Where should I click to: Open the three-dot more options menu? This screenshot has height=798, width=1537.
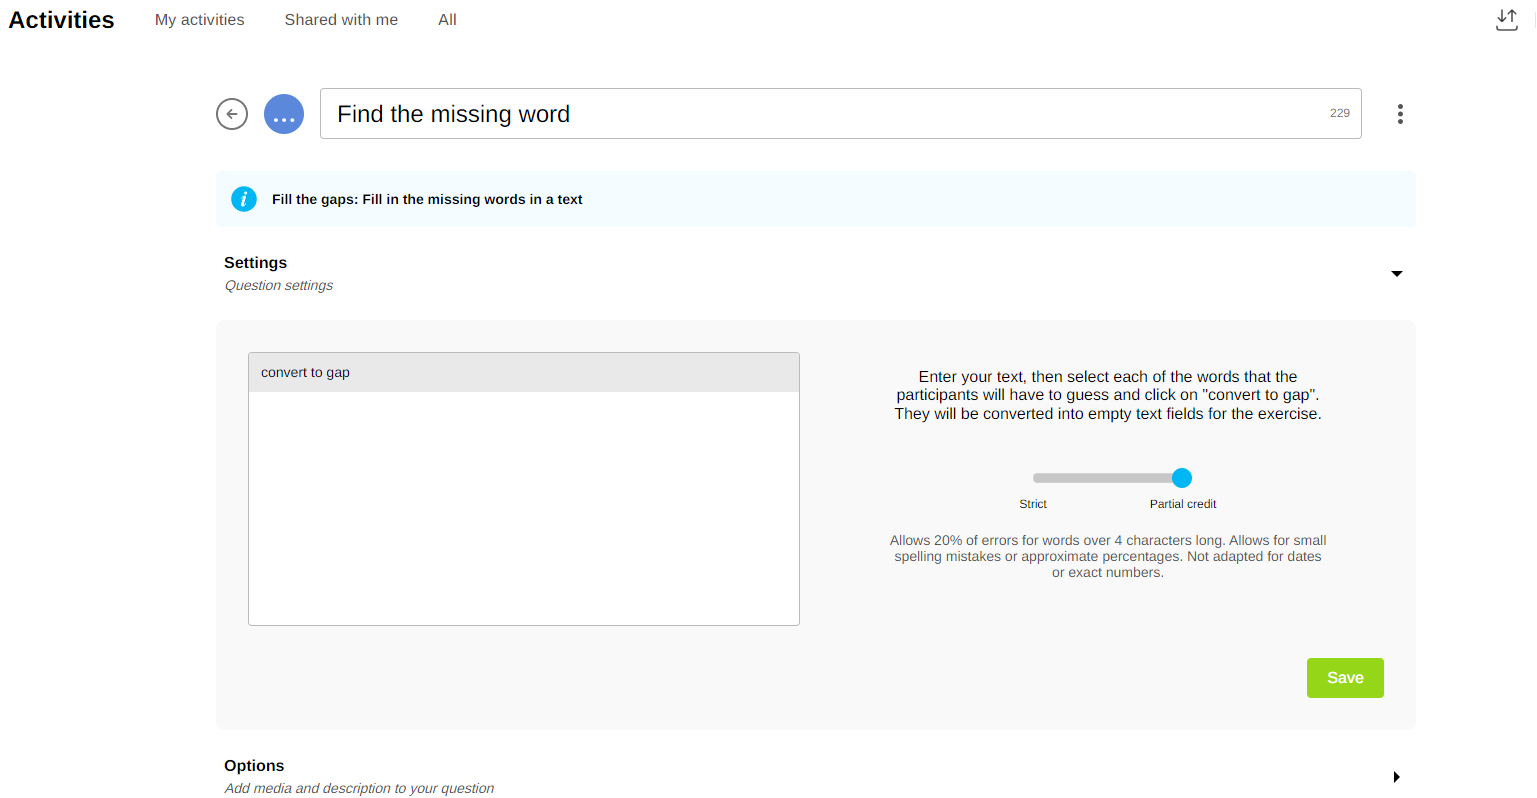(x=1400, y=114)
